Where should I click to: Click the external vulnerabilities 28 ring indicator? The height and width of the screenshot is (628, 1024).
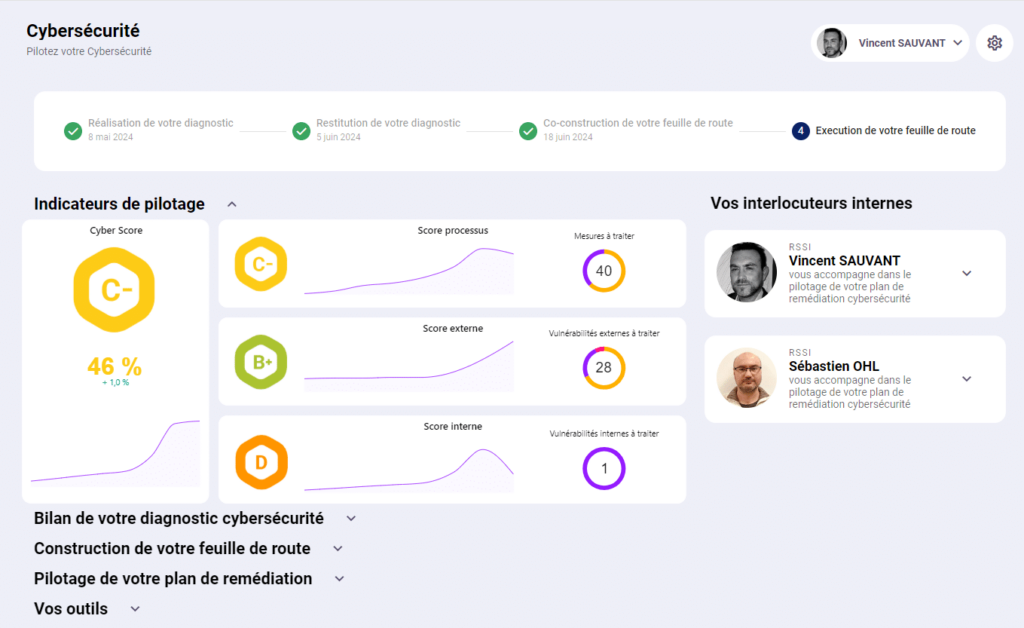point(604,368)
